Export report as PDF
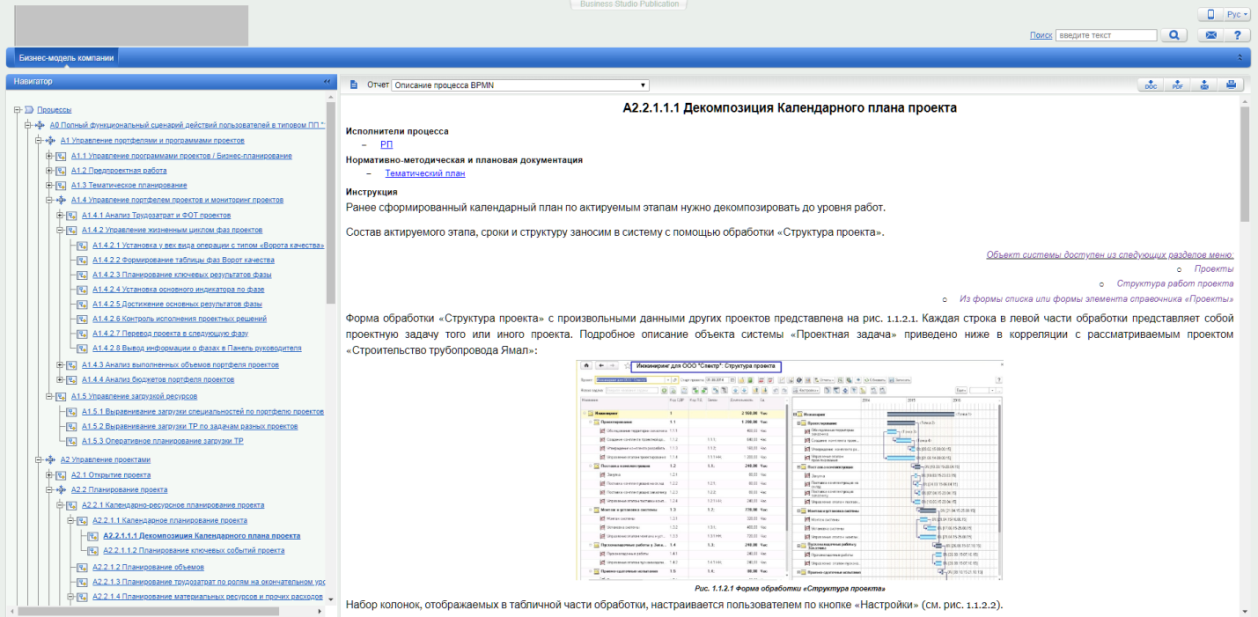 point(1177,85)
